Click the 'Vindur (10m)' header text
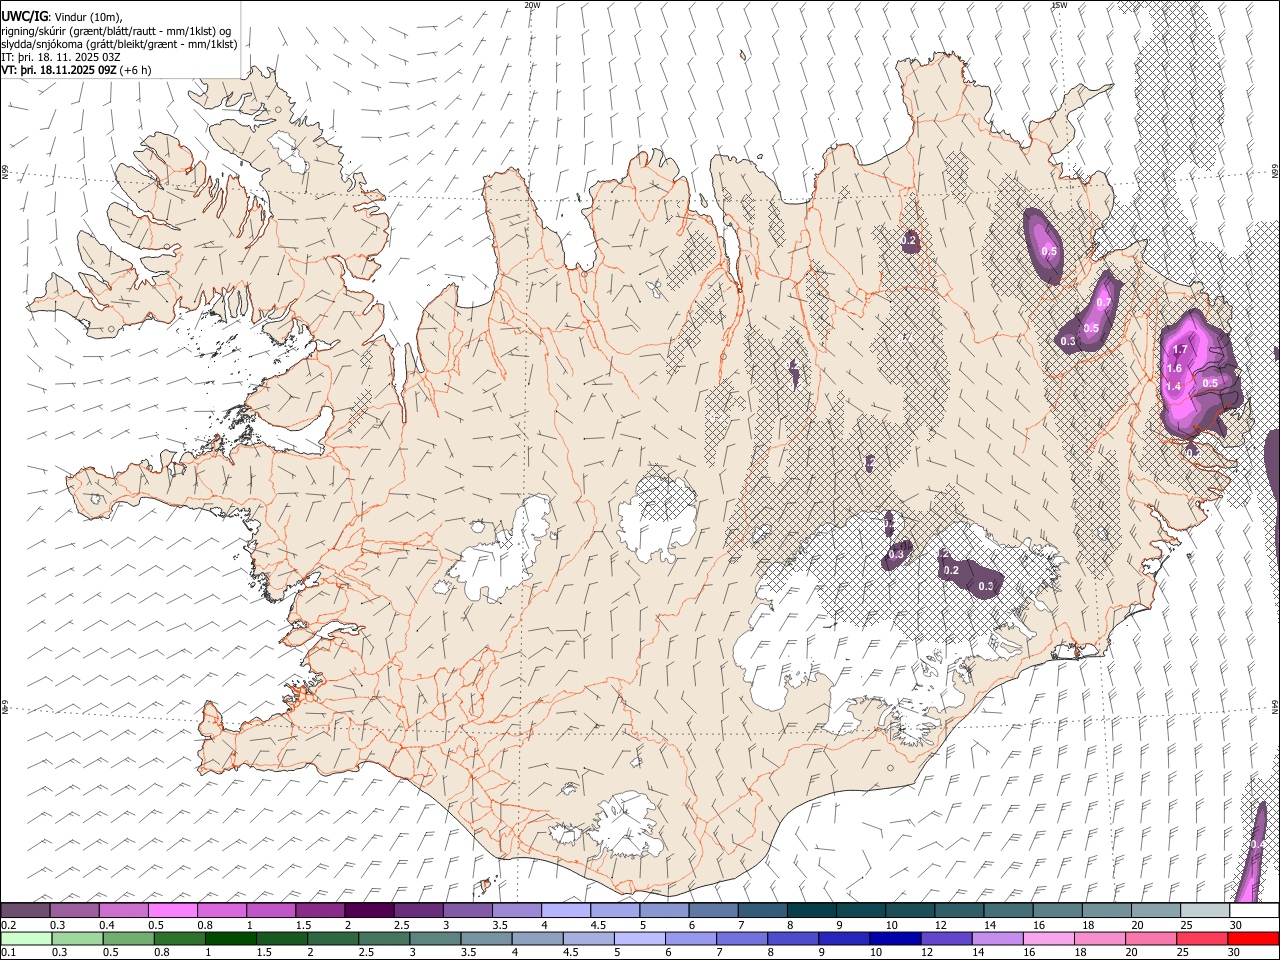Viewport: 1280px width, 960px height. pos(88,17)
